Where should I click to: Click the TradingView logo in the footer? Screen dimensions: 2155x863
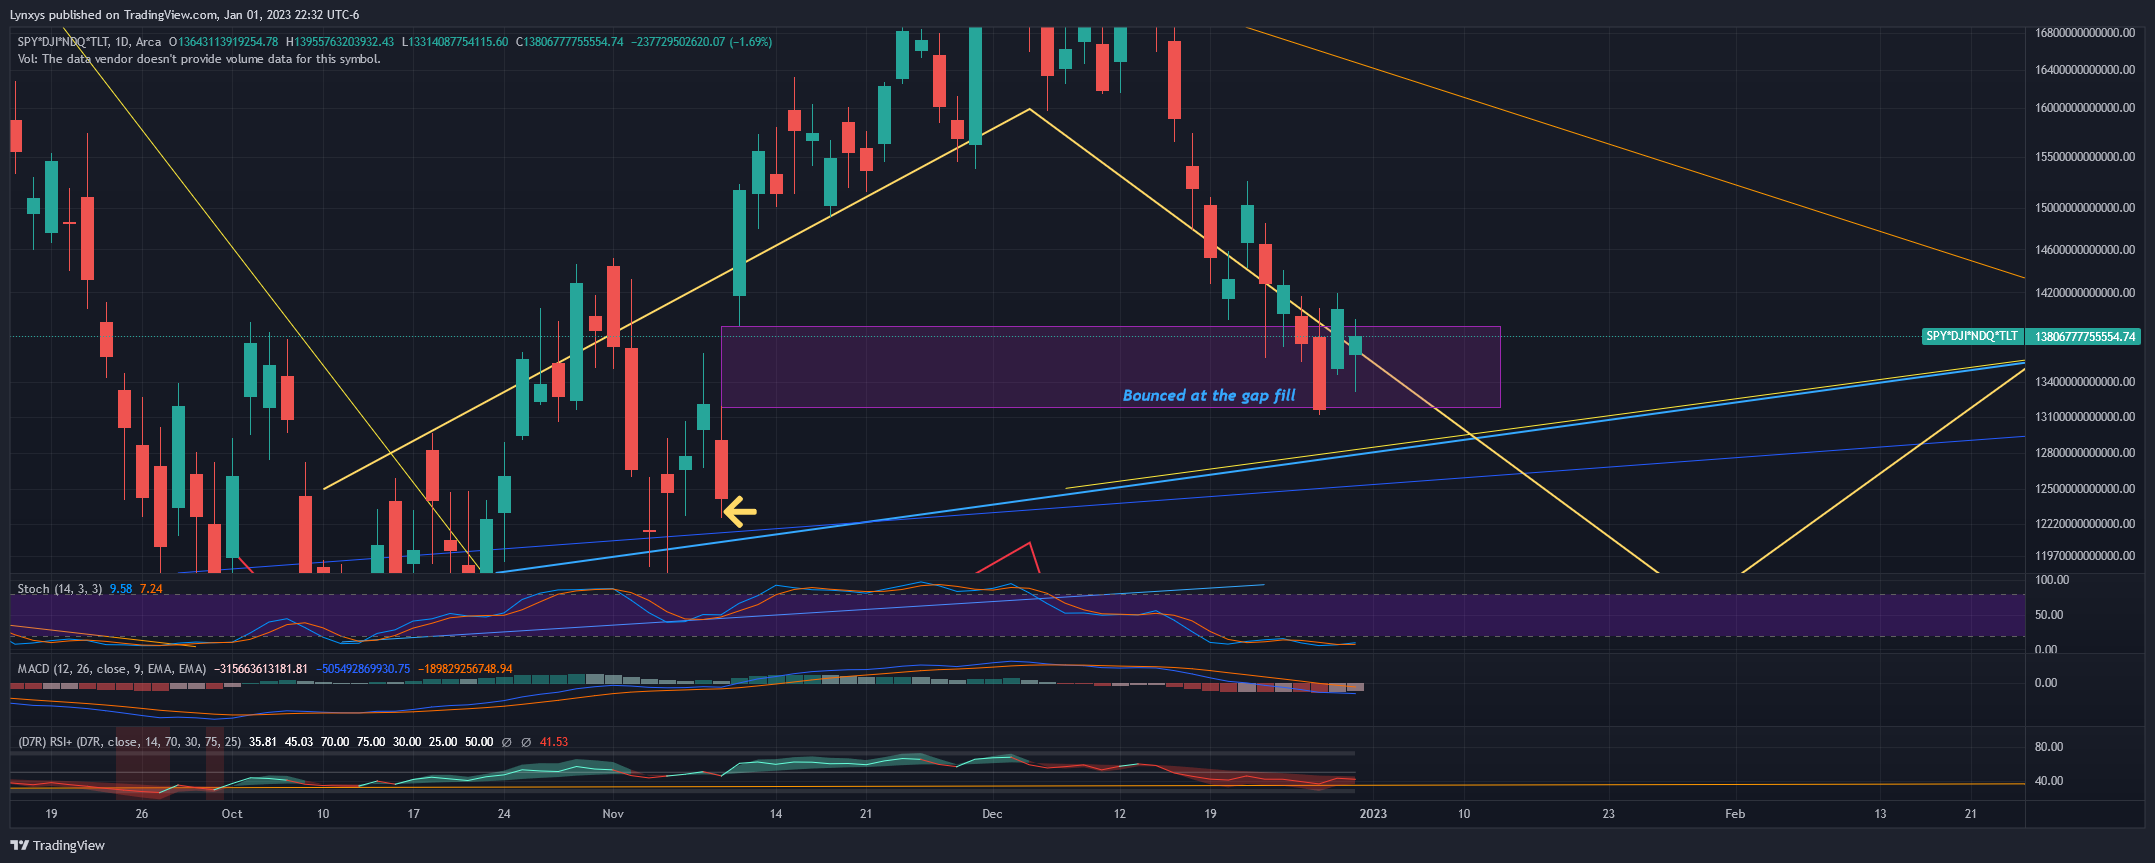(57, 845)
